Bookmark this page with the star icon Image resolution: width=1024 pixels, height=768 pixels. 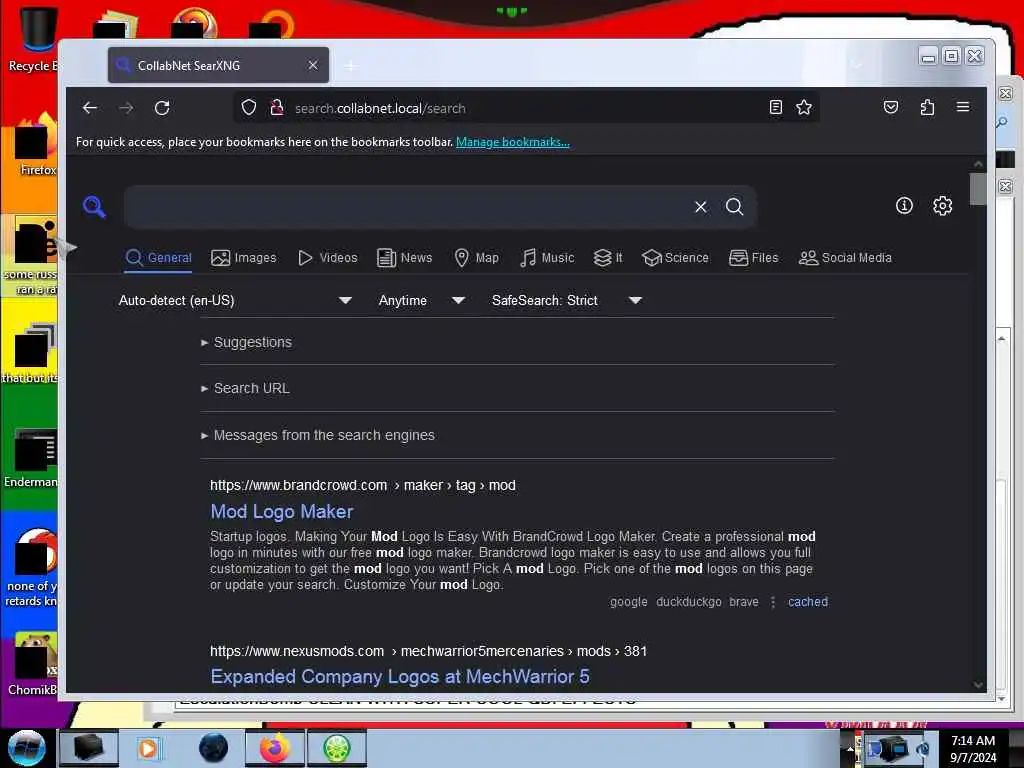coord(804,107)
